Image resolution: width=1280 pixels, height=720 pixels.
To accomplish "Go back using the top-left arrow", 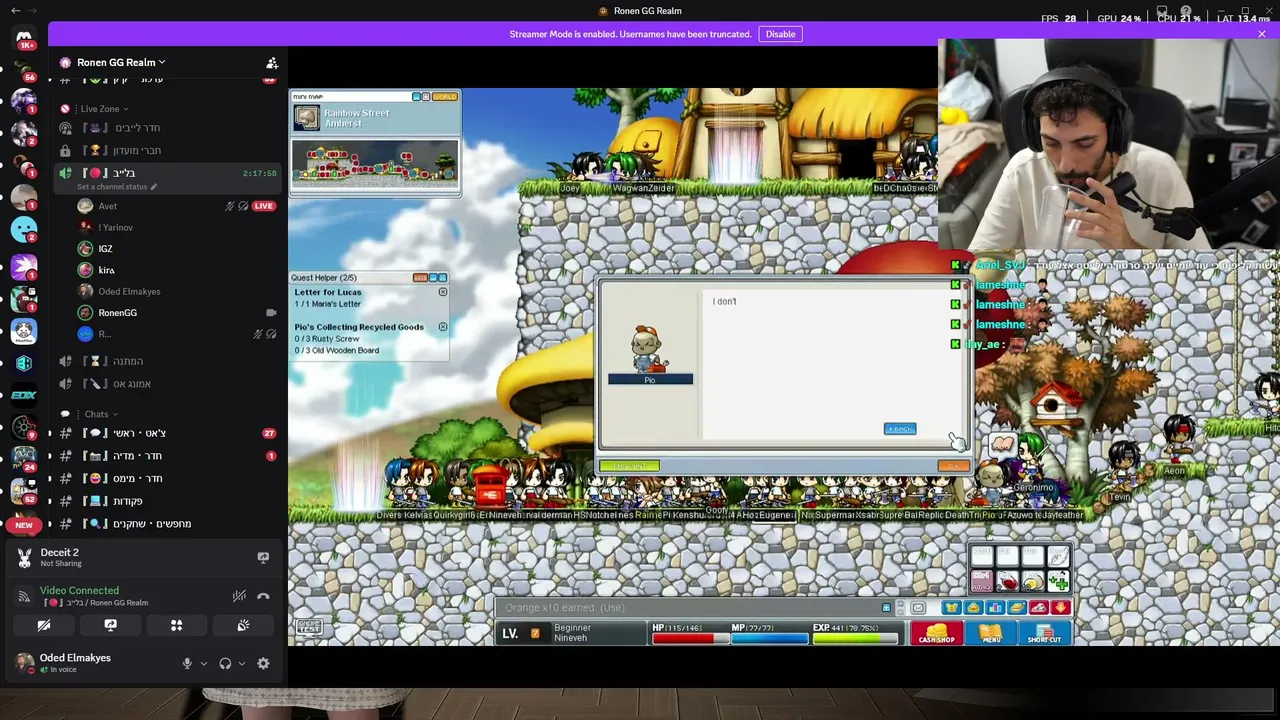I will pos(15,11).
